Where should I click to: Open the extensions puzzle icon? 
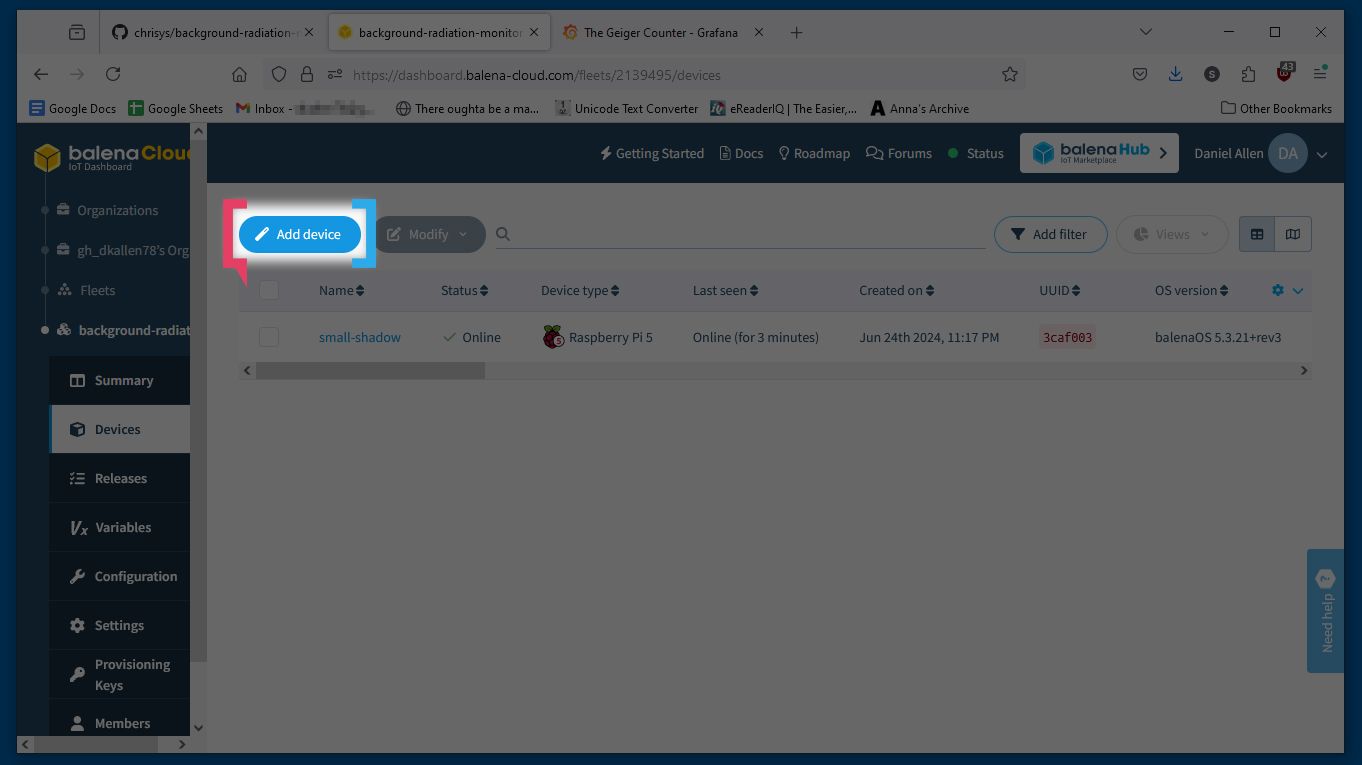(1248, 74)
